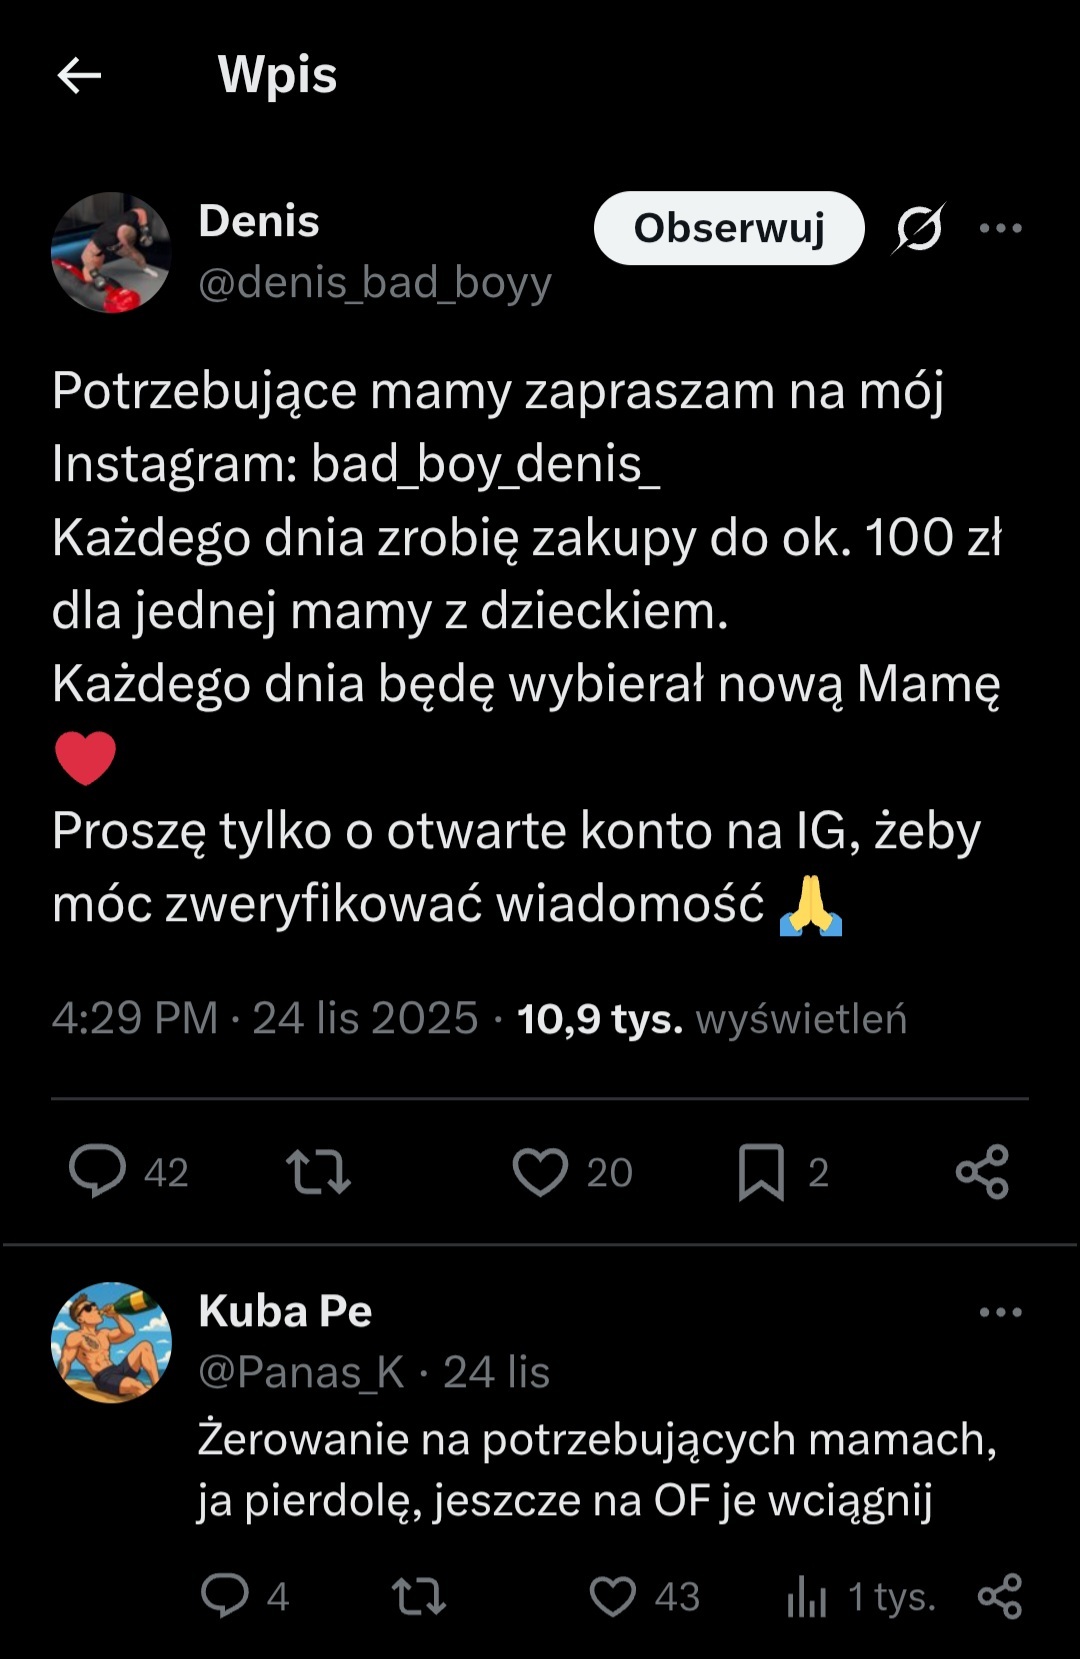
Task: Tap the Grok slash icon beside Obserwuj
Action: pyautogui.click(x=919, y=228)
